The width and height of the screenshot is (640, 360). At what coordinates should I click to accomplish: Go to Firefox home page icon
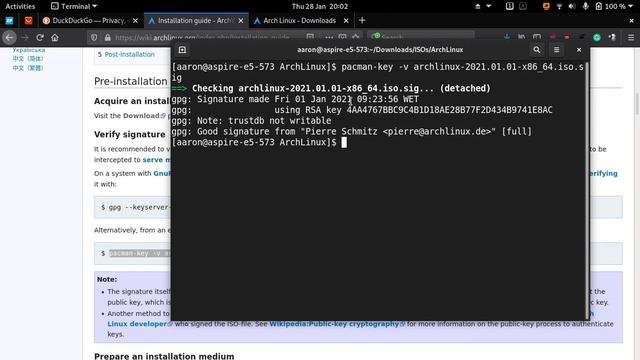pyautogui.click(x=55, y=38)
